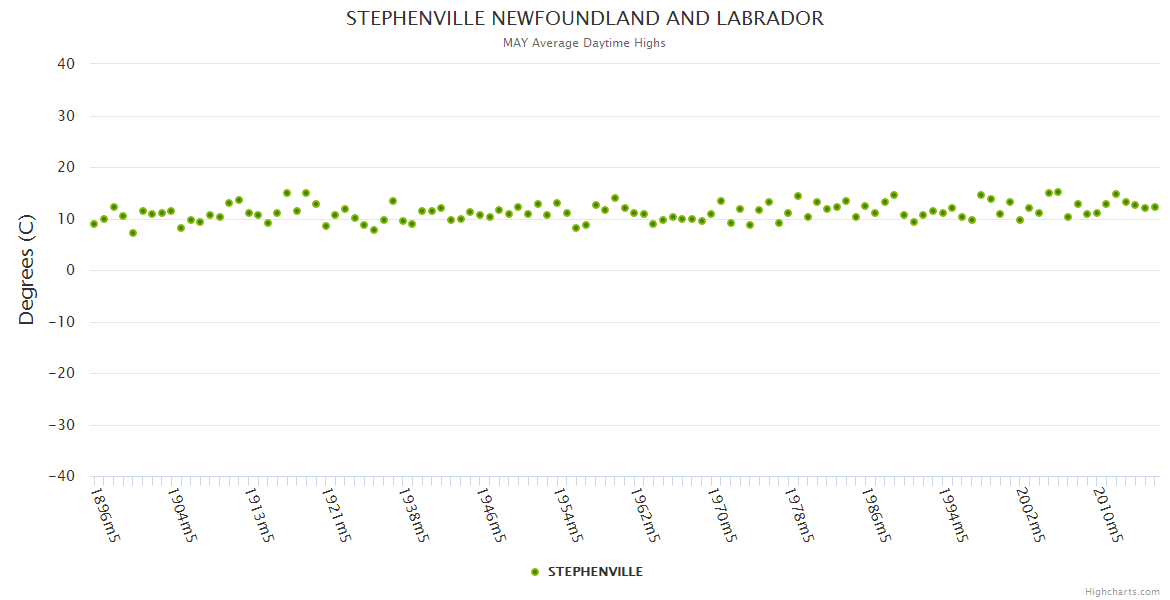Screen dimensions: 1170x600
Task: Click the MAY Average Daytime Highs subtitle
Action: [584, 43]
